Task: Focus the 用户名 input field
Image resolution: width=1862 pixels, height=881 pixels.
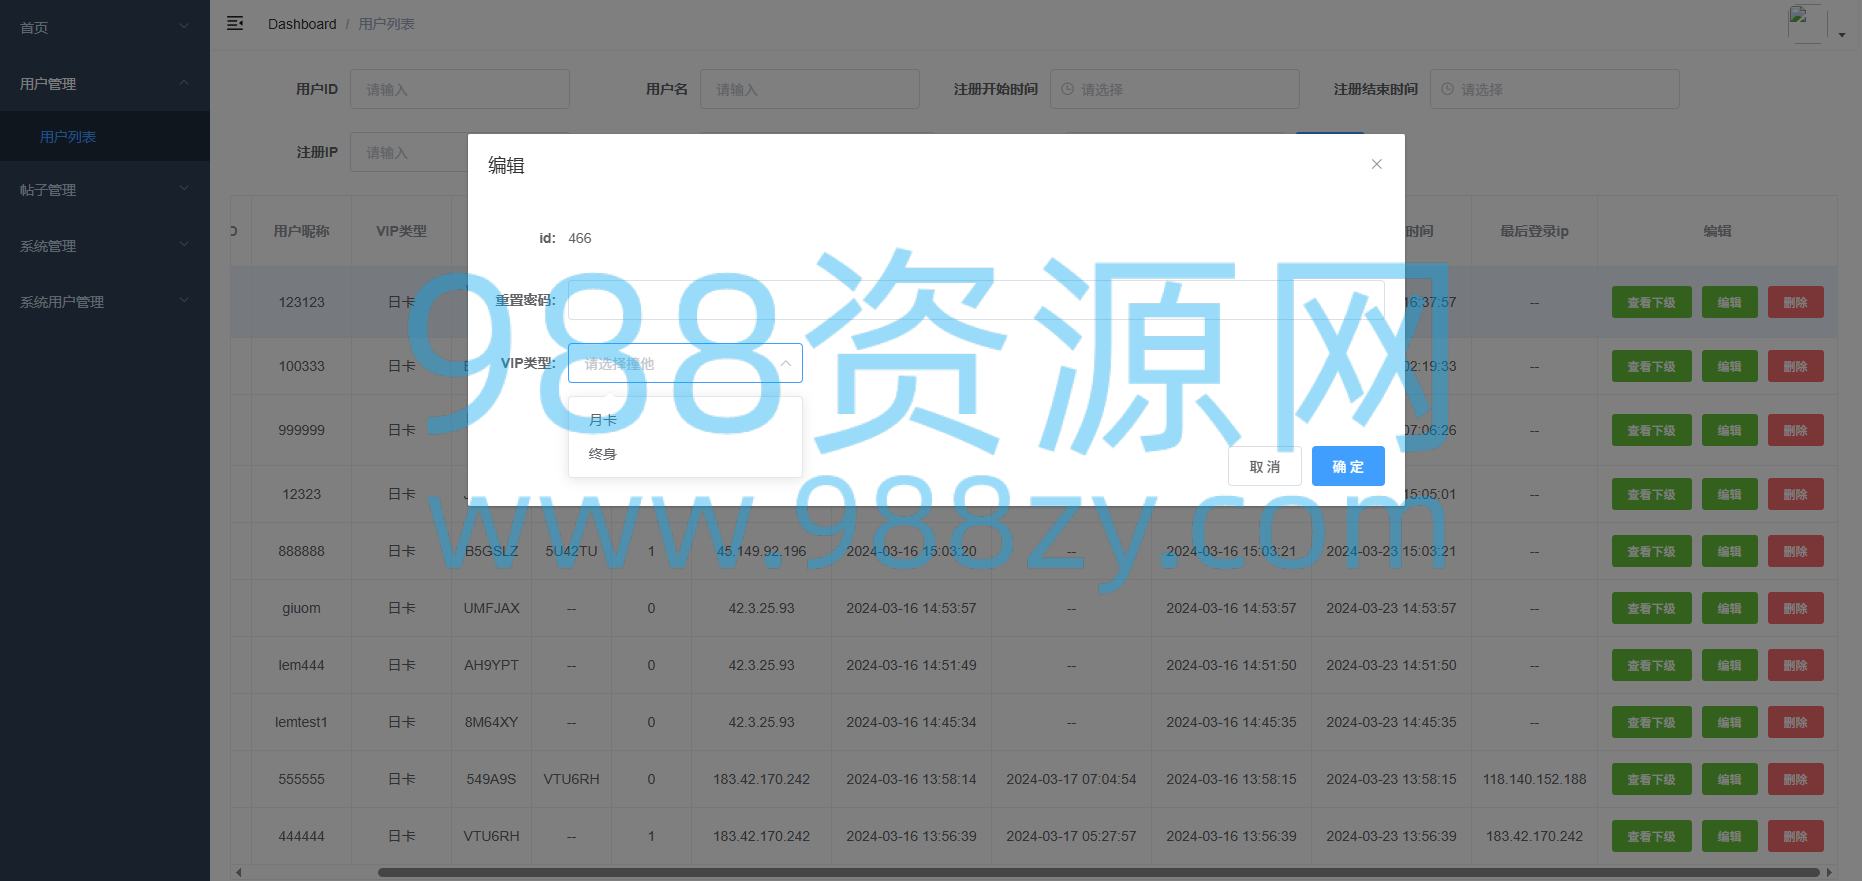Action: tap(810, 89)
